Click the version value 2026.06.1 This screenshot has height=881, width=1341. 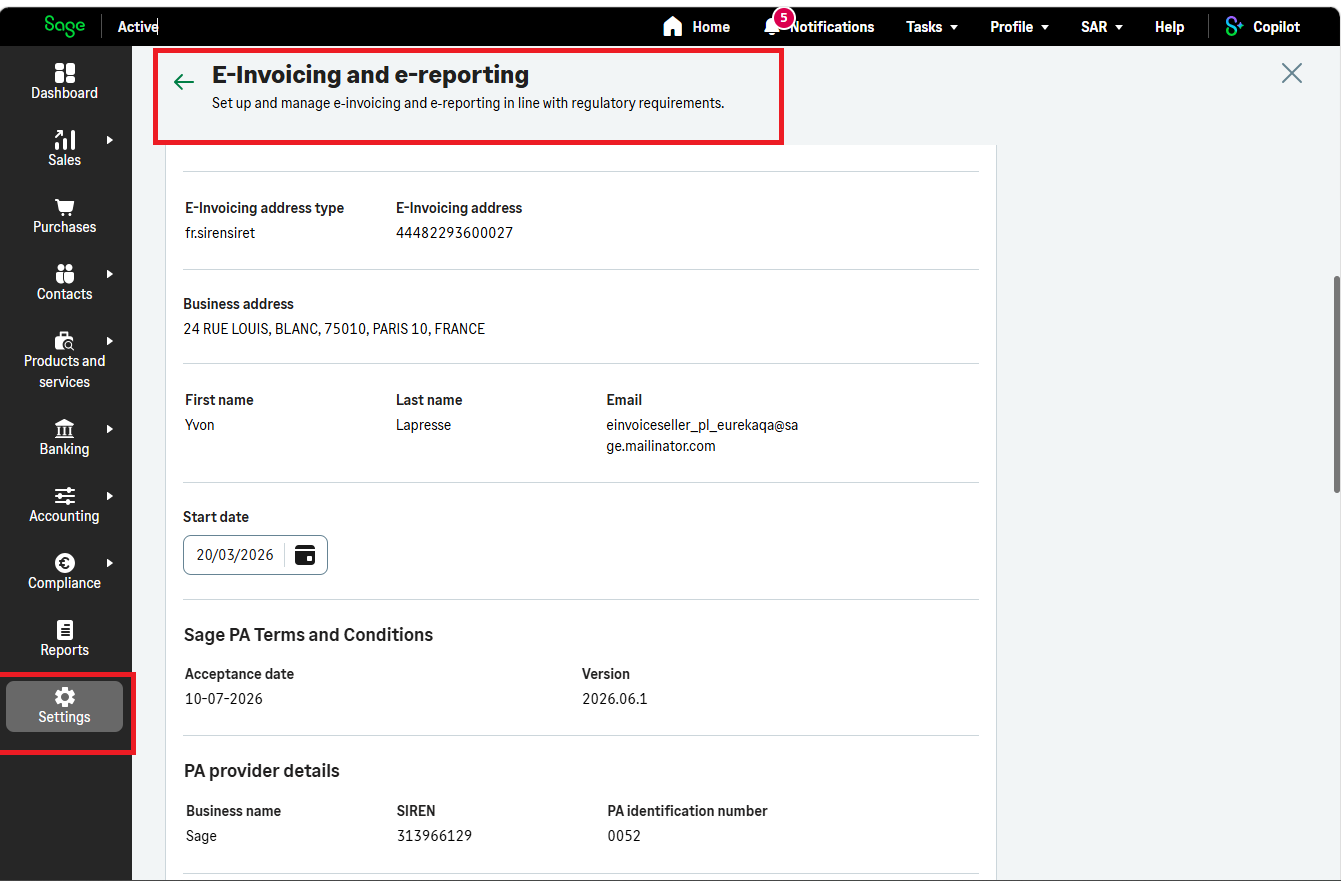pyautogui.click(x=615, y=699)
